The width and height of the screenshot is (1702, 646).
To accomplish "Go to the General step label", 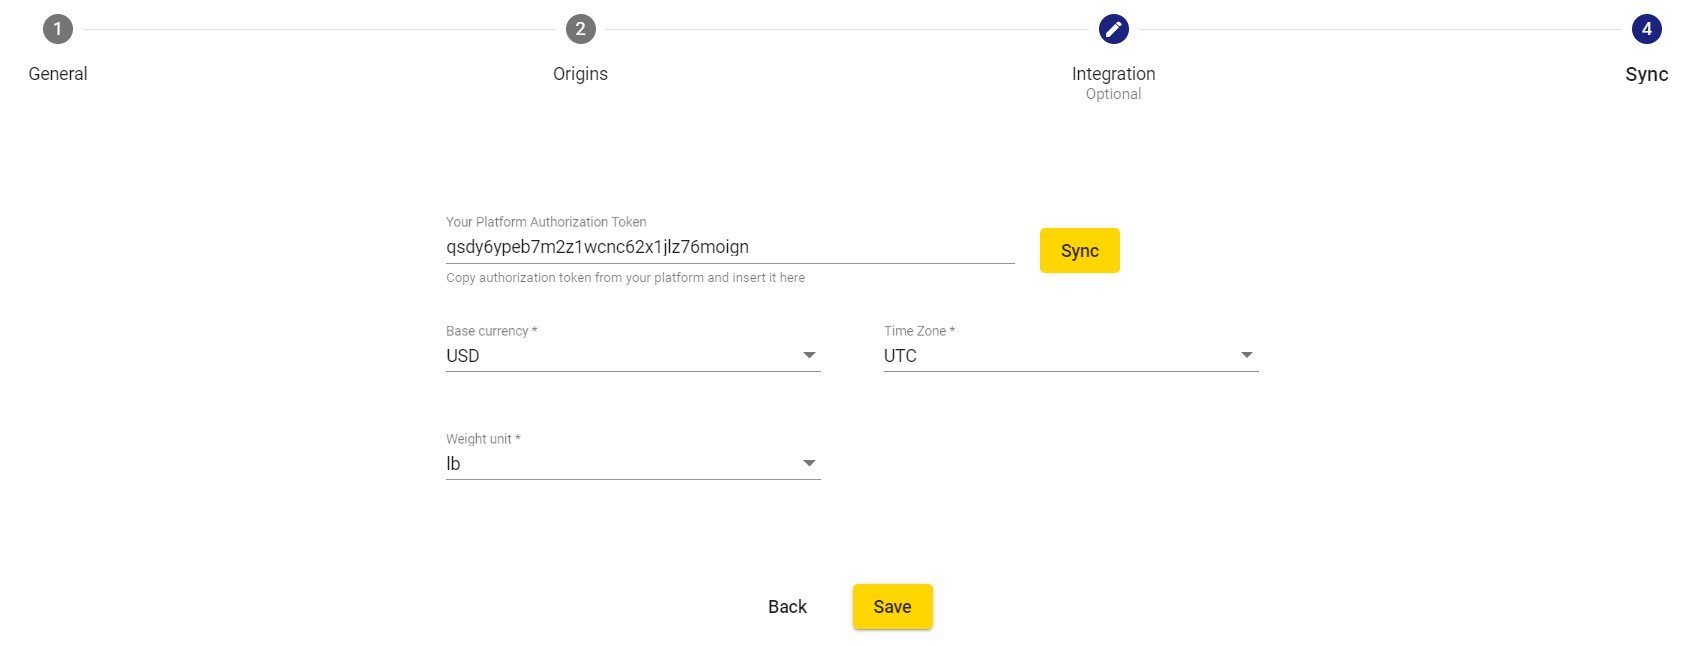I will (x=58, y=74).
